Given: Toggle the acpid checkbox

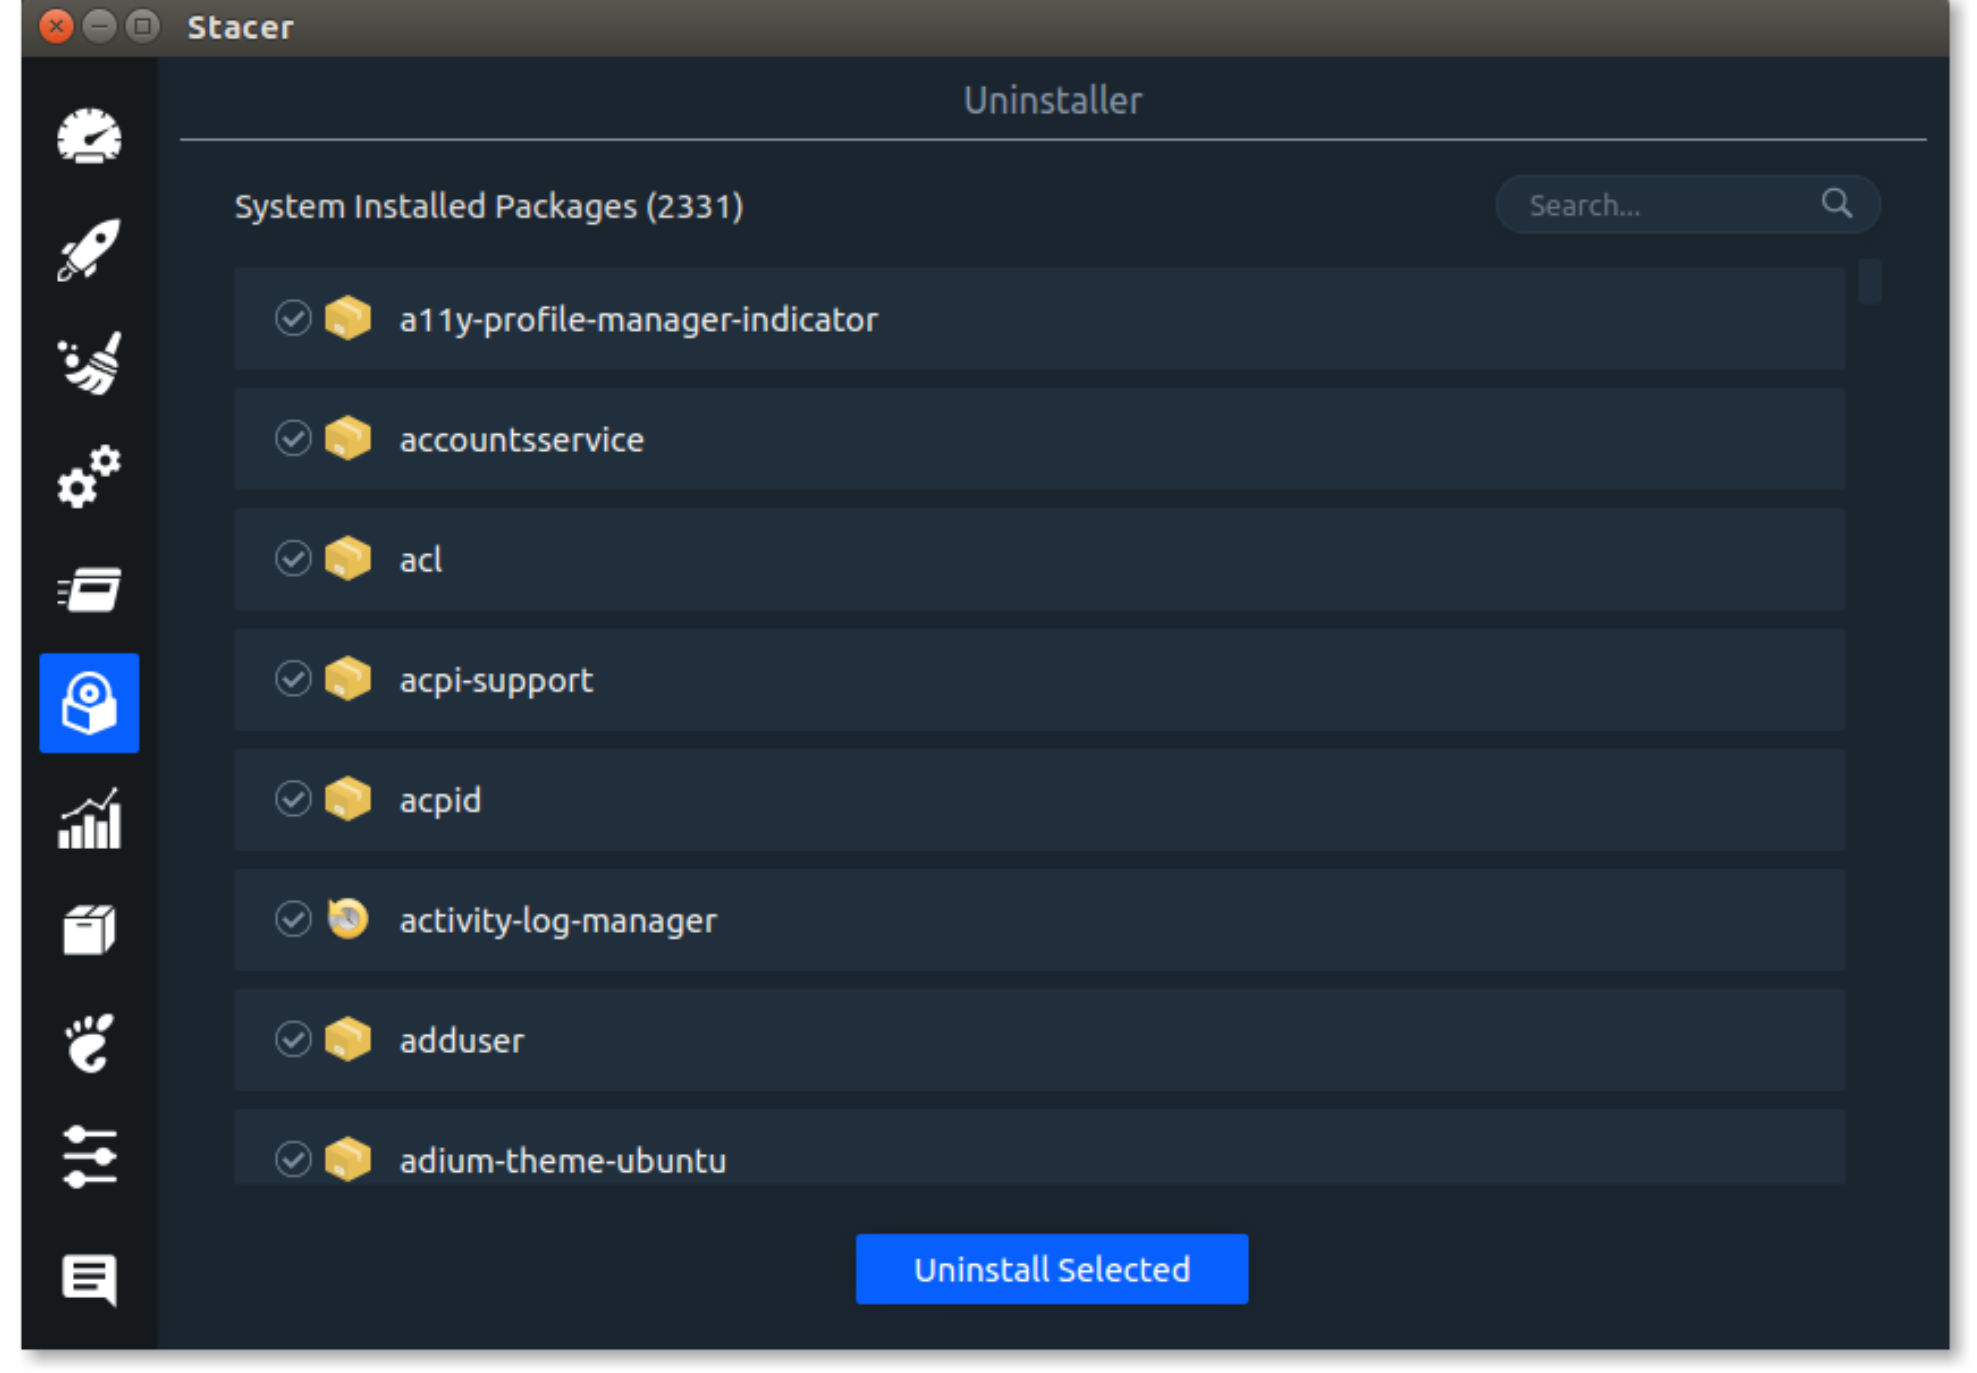Looking at the screenshot, I should [x=293, y=799].
